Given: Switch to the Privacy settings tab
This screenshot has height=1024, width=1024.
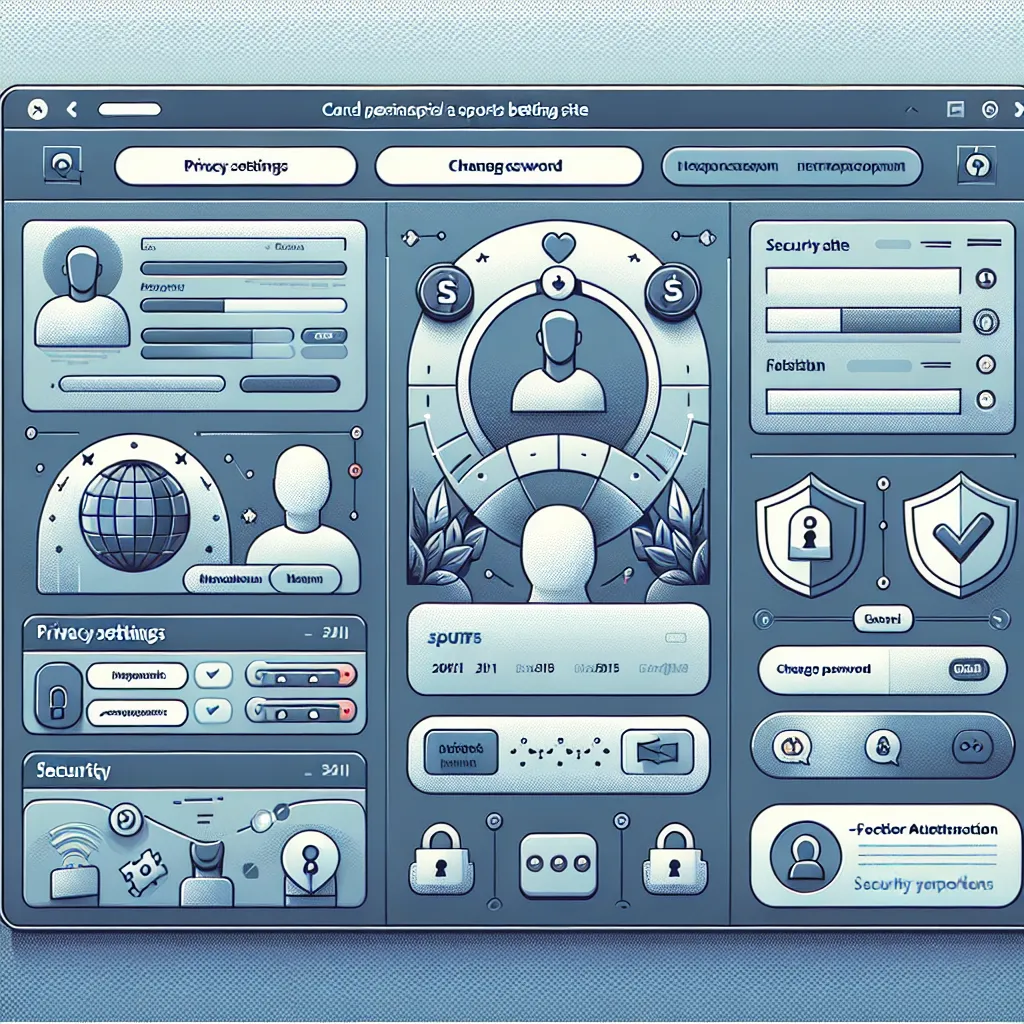Looking at the screenshot, I should pos(236,166).
